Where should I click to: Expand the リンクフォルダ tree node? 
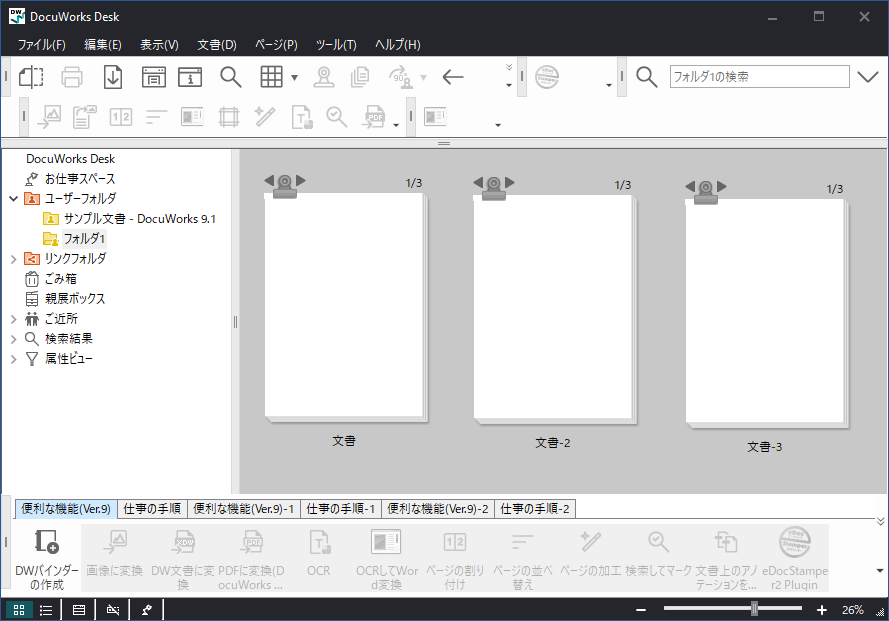(x=14, y=259)
